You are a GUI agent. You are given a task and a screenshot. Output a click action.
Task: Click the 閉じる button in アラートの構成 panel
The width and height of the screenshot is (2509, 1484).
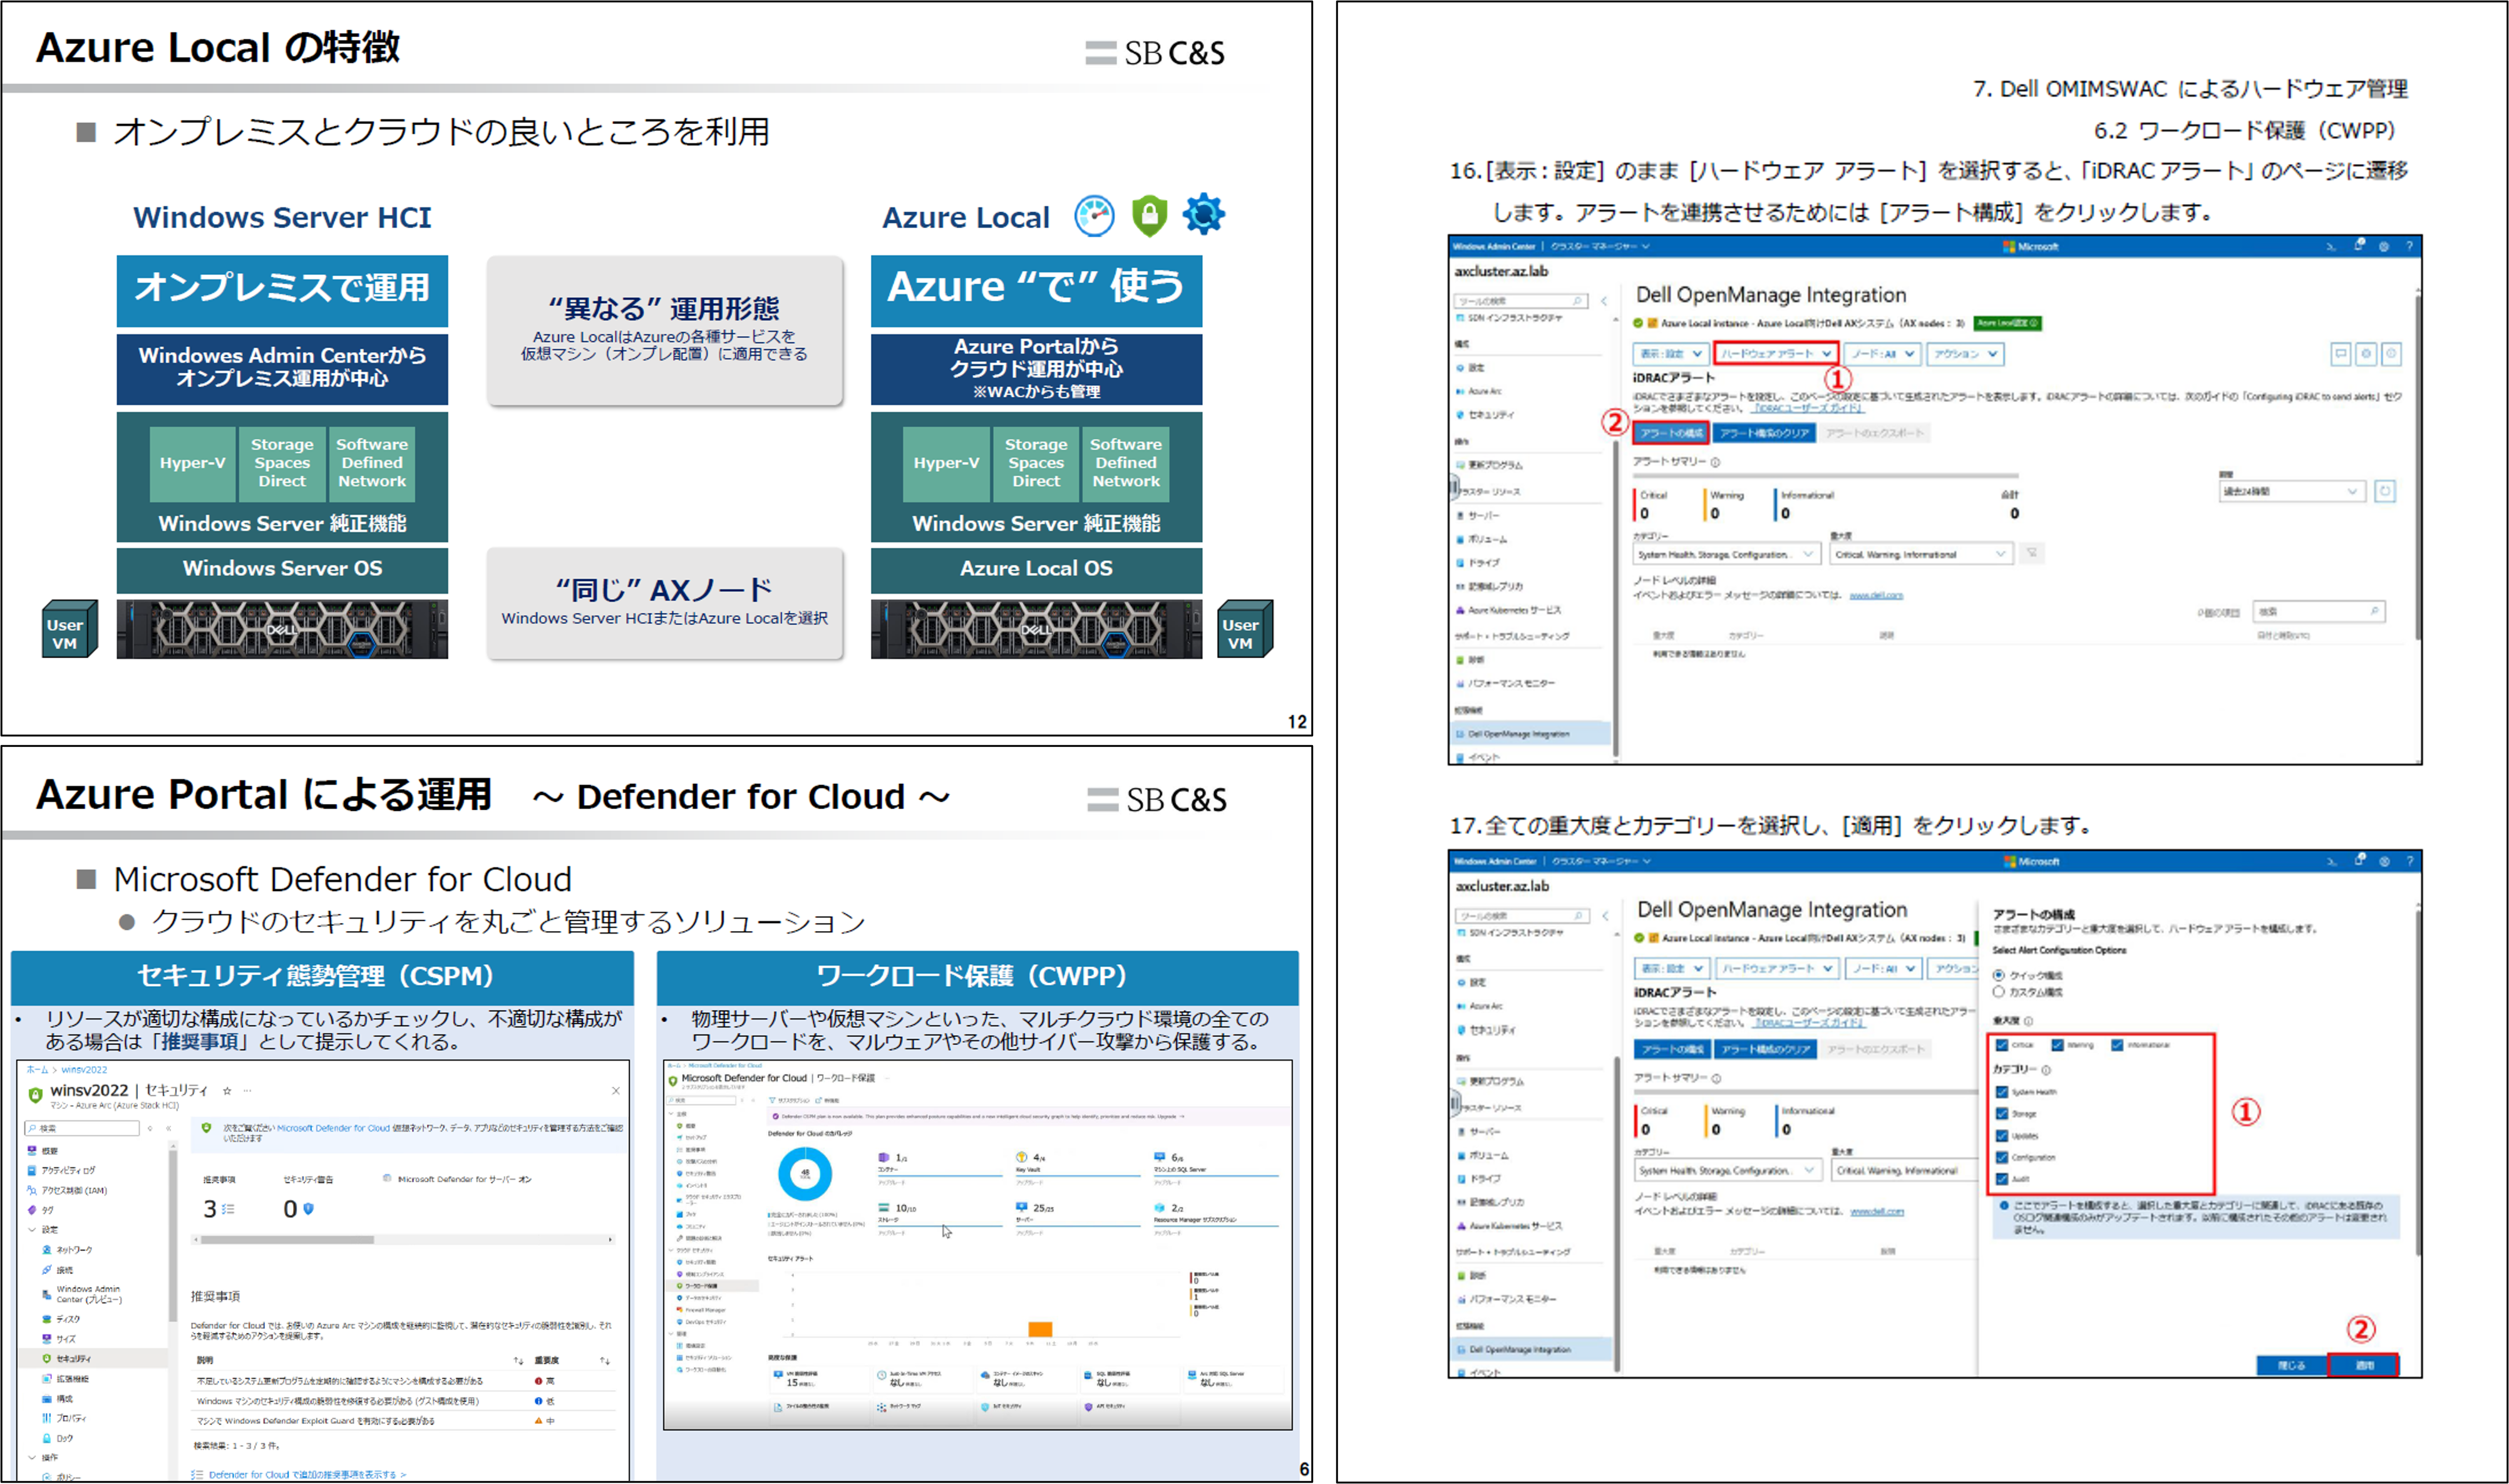2291,1365
